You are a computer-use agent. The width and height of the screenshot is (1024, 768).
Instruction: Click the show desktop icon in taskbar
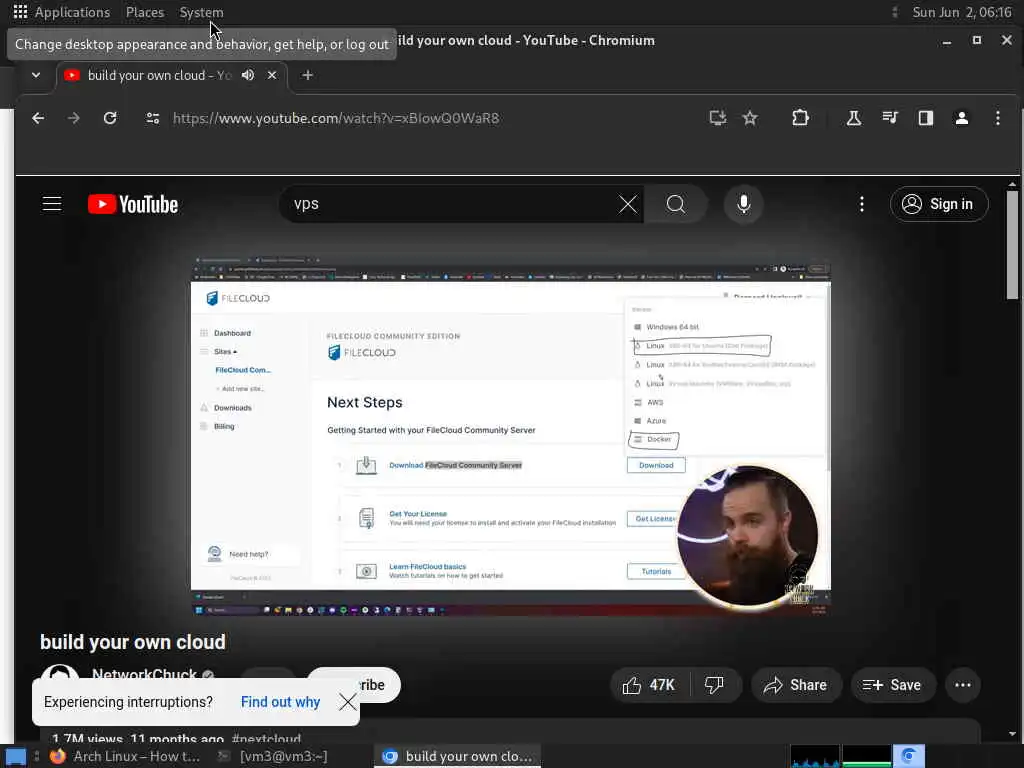tap(16, 756)
